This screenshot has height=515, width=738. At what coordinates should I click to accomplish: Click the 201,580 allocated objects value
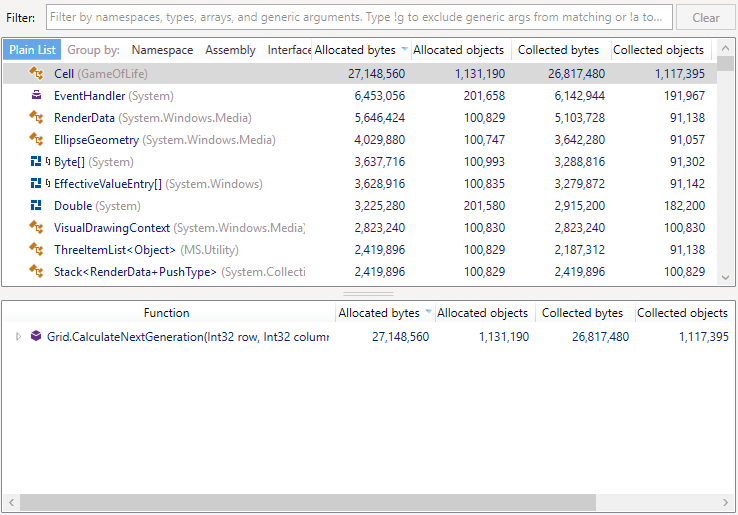[484, 206]
